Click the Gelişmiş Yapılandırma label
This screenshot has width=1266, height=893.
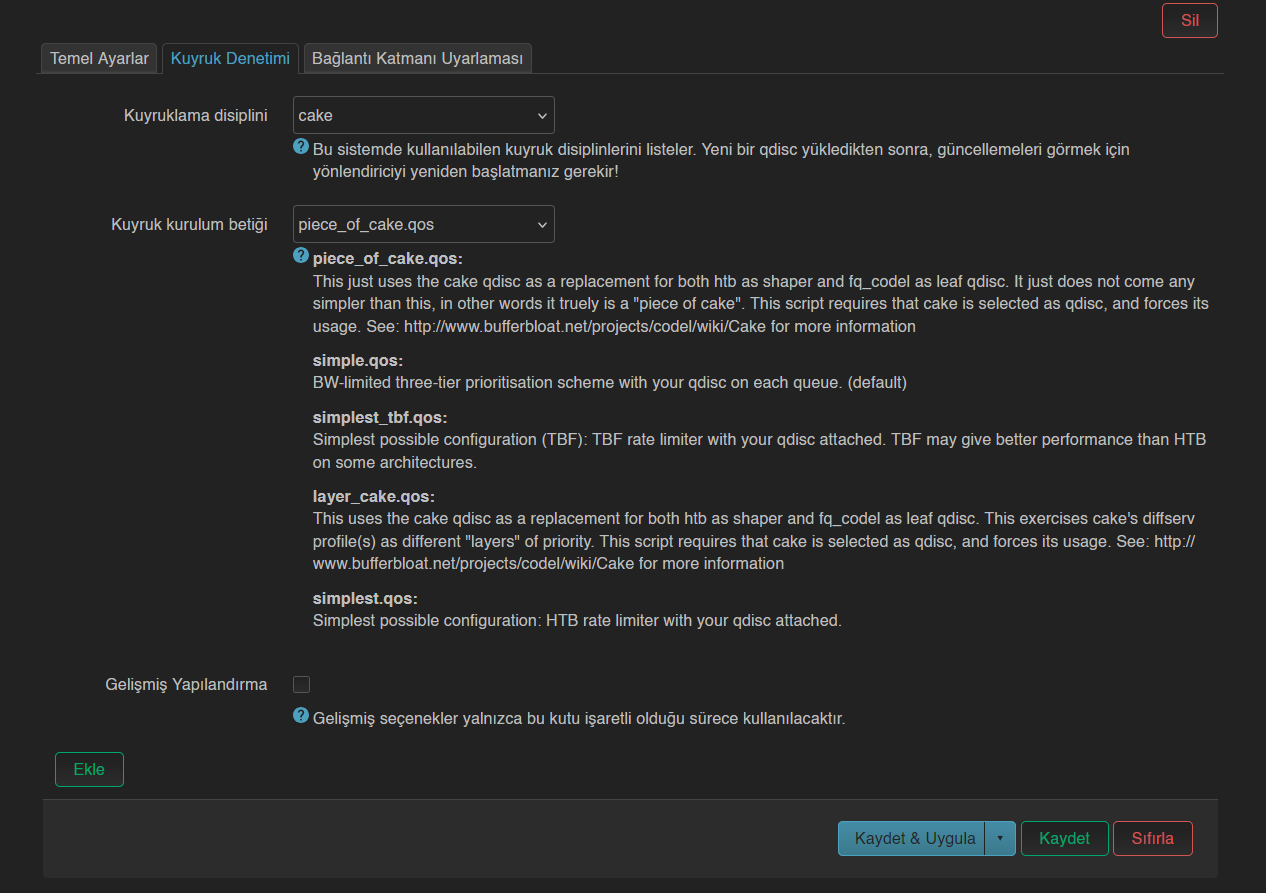pos(186,685)
